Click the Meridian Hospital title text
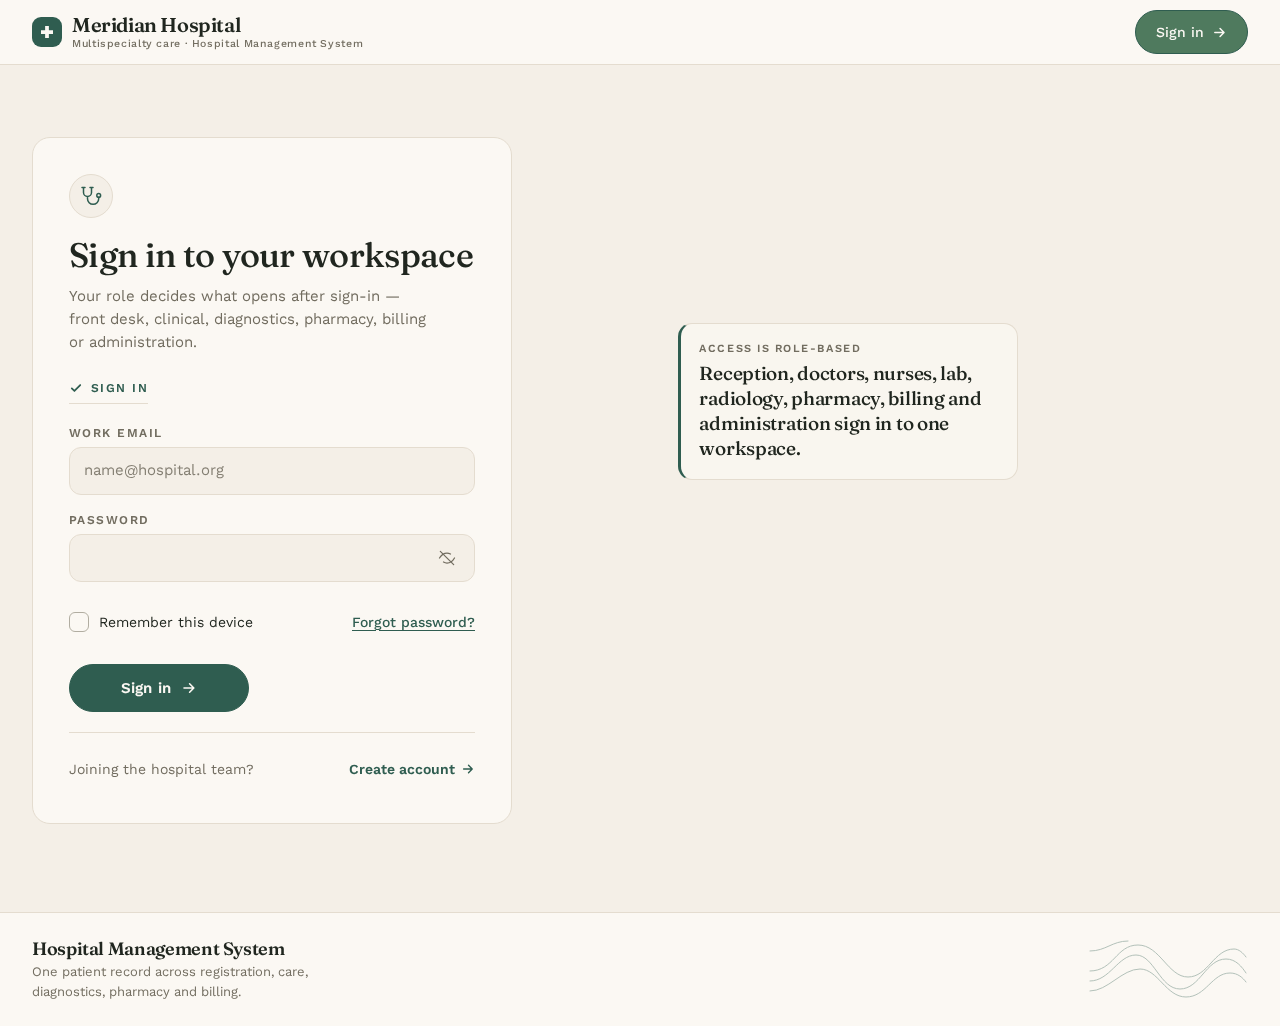1280x1026 pixels. pyautogui.click(x=156, y=25)
